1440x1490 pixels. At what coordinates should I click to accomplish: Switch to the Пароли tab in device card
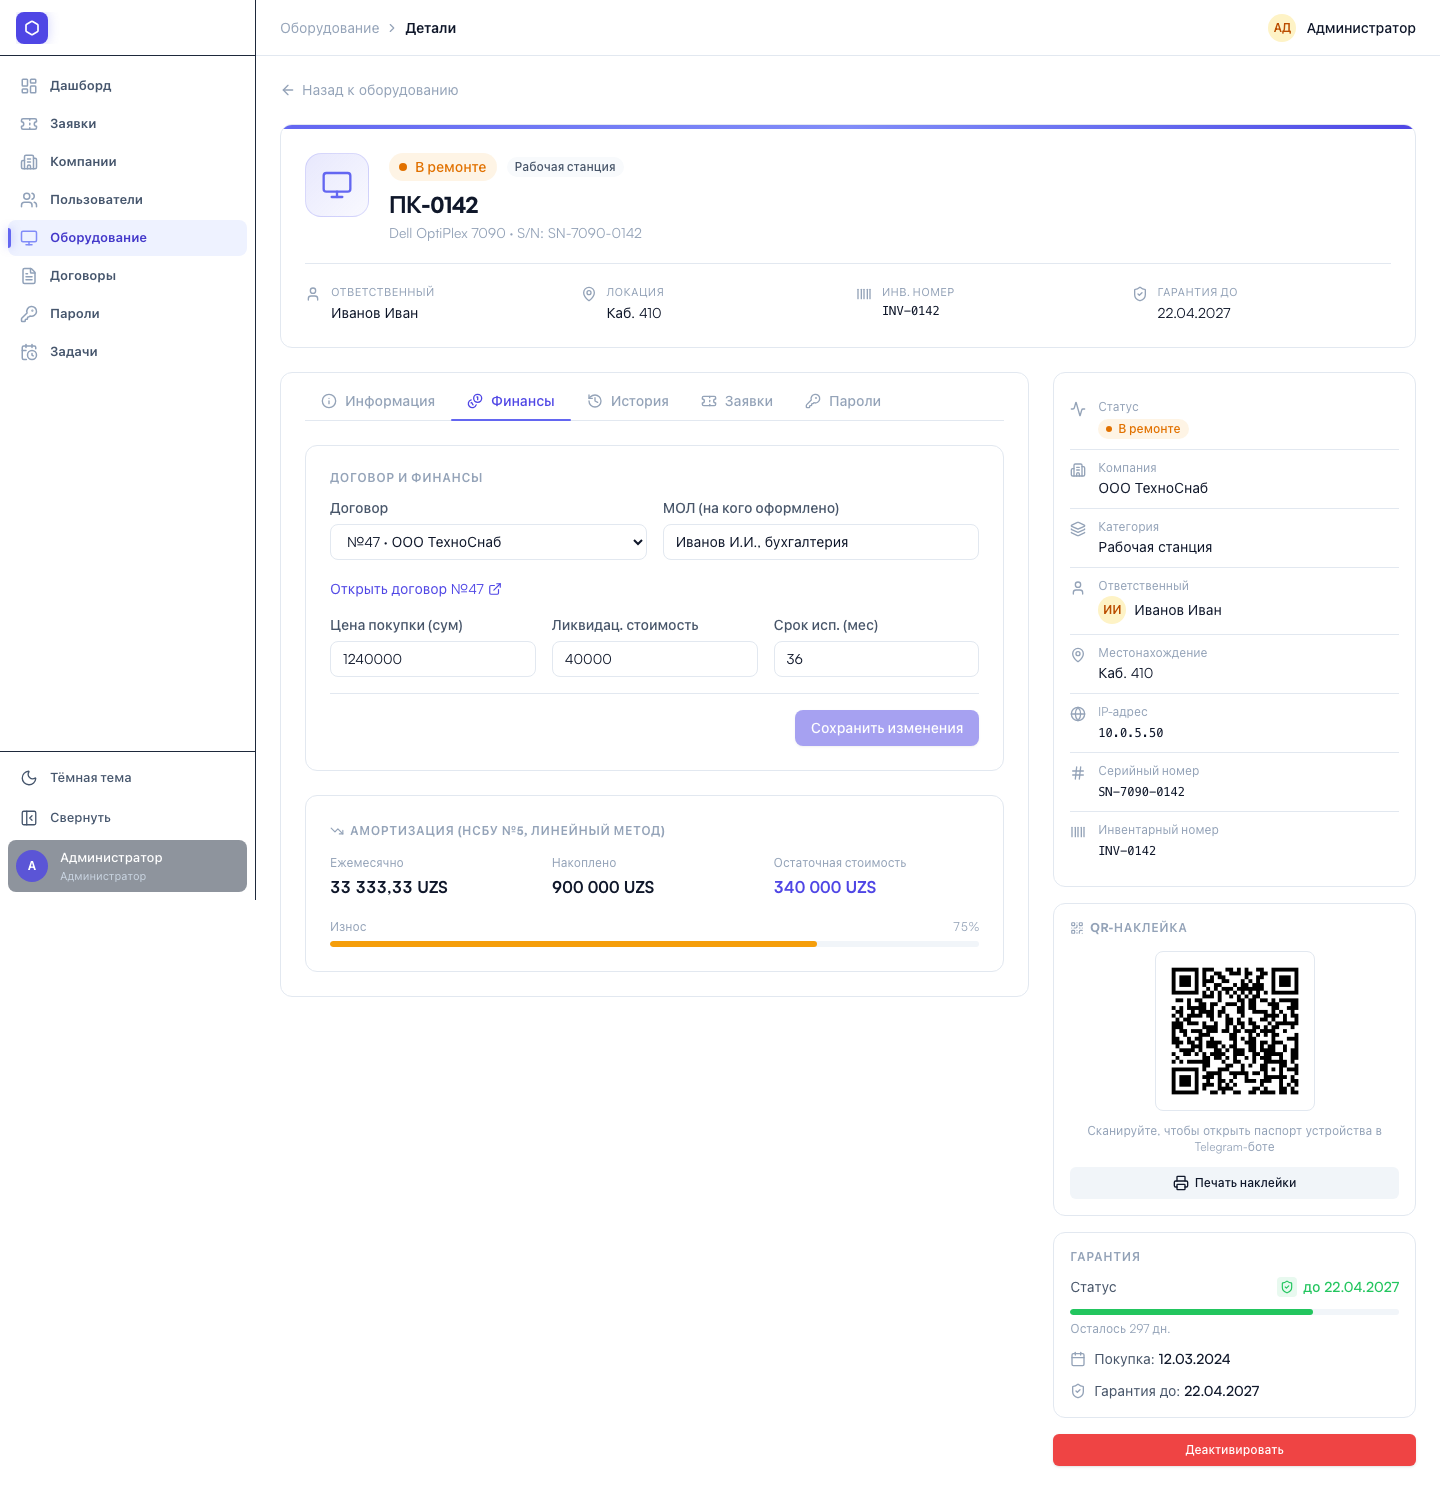point(843,401)
